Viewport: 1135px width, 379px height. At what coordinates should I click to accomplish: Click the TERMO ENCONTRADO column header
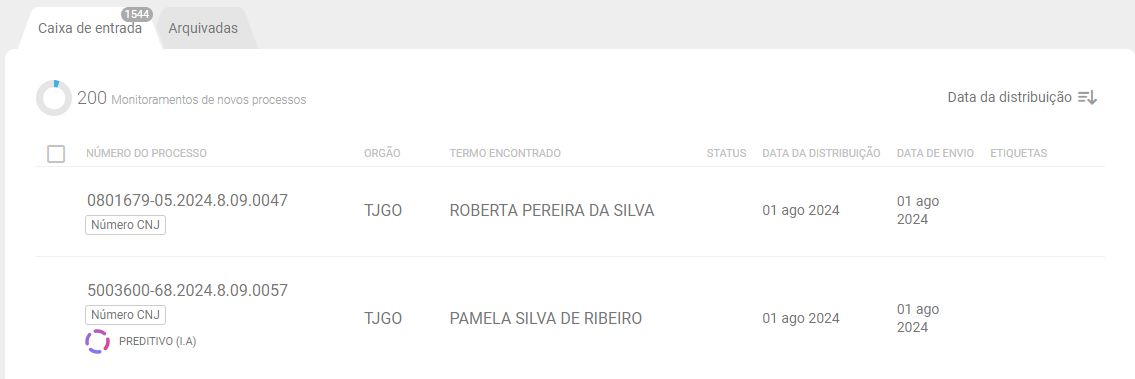(505, 153)
